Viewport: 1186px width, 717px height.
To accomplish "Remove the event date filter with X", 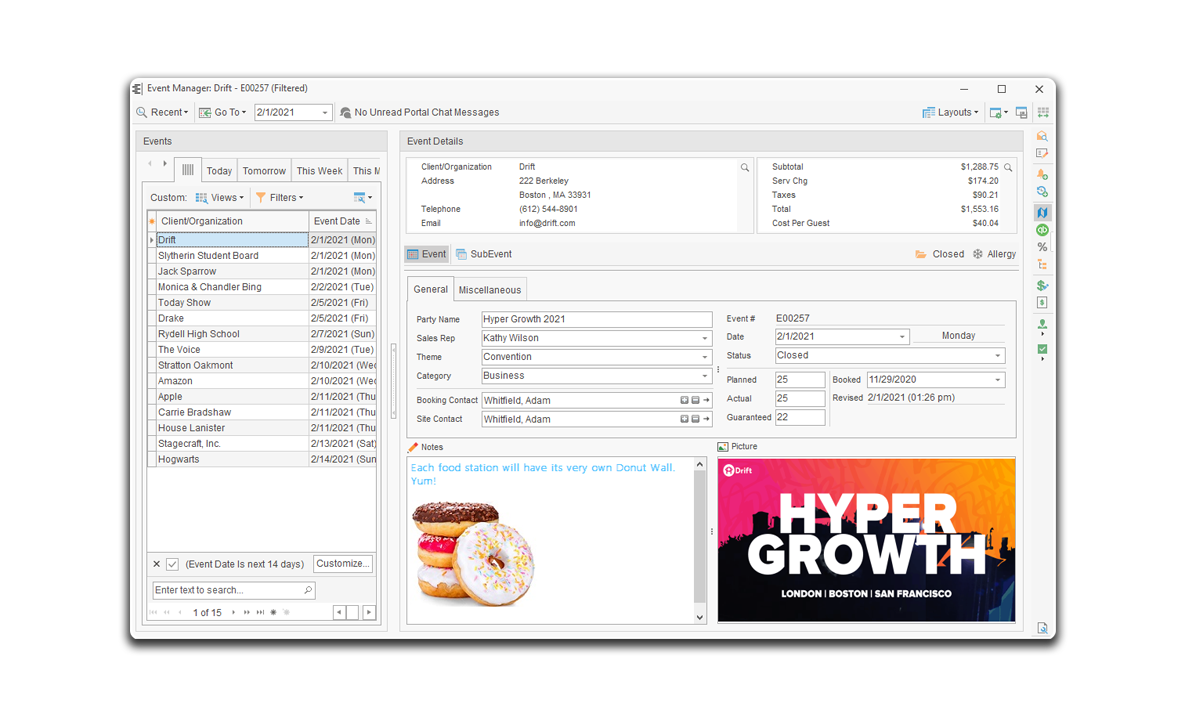I will 157,564.
